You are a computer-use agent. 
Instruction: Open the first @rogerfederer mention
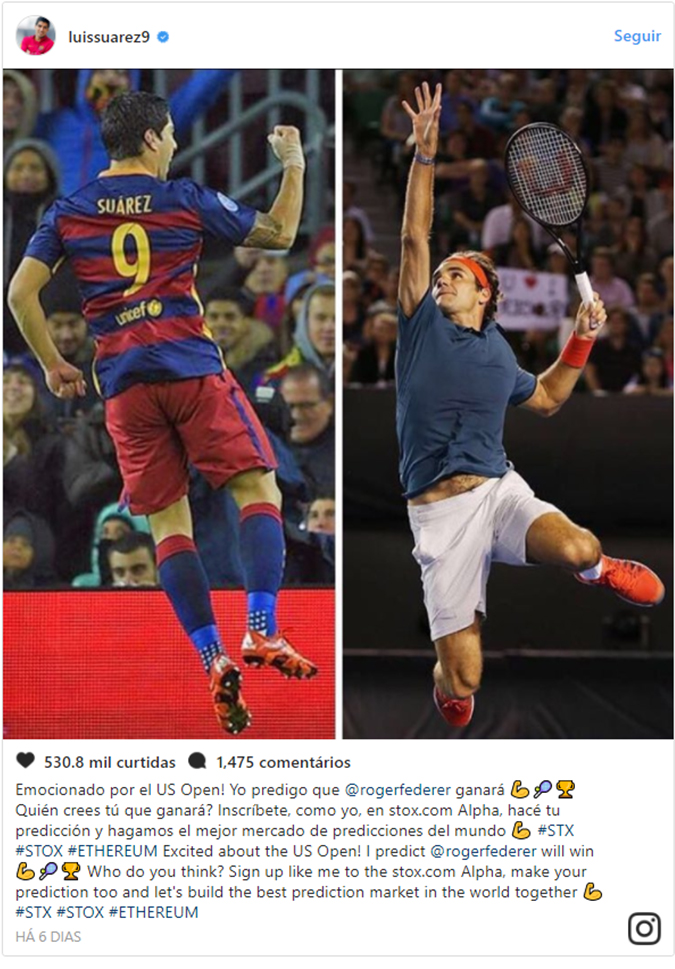[x=397, y=790]
